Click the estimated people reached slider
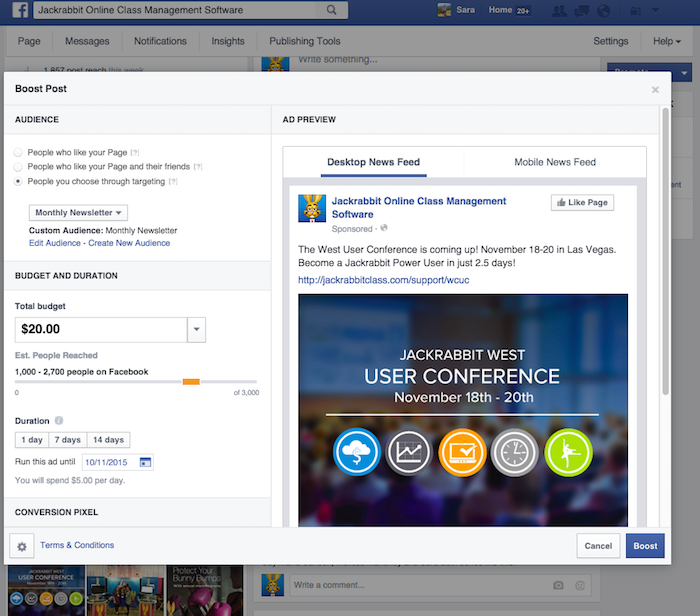The height and width of the screenshot is (616, 700). click(x=191, y=381)
